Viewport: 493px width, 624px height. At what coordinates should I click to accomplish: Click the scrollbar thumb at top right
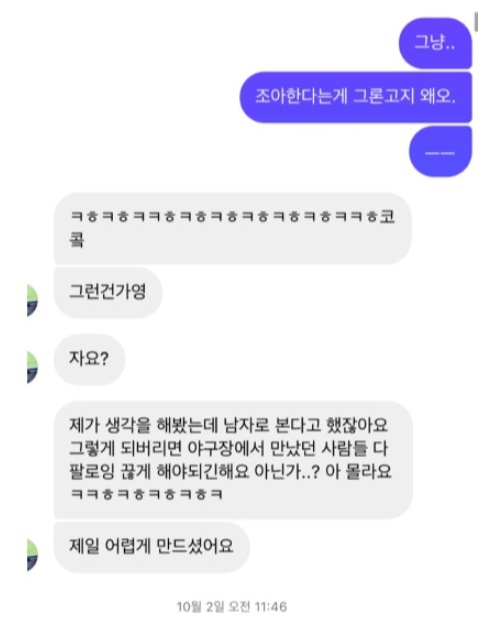click(476, 21)
